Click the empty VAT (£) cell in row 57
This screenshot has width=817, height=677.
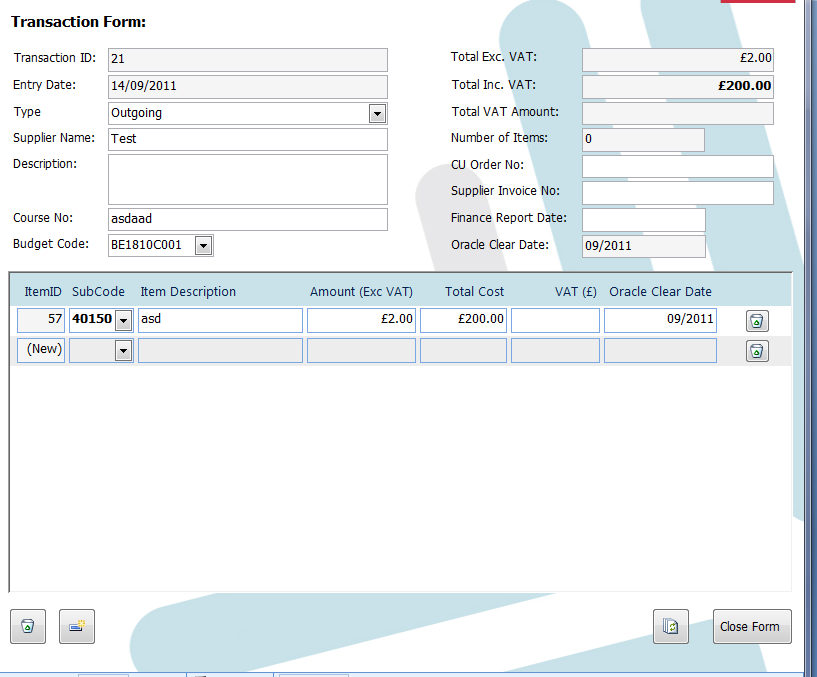click(555, 320)
